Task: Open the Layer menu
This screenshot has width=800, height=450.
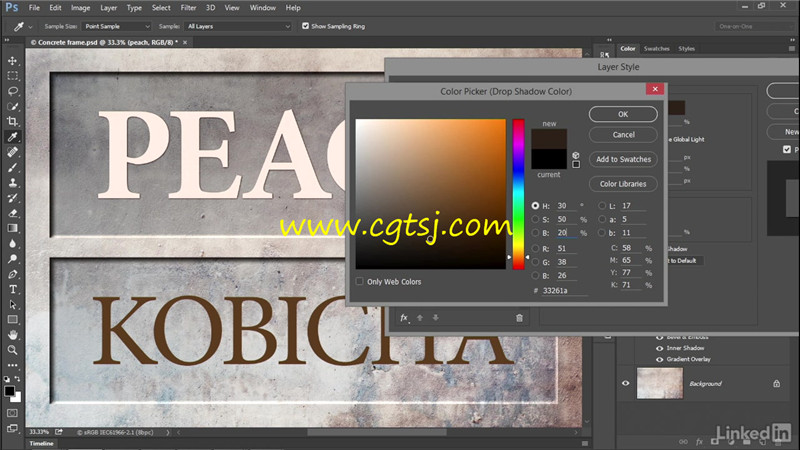Action: (108, 8)
